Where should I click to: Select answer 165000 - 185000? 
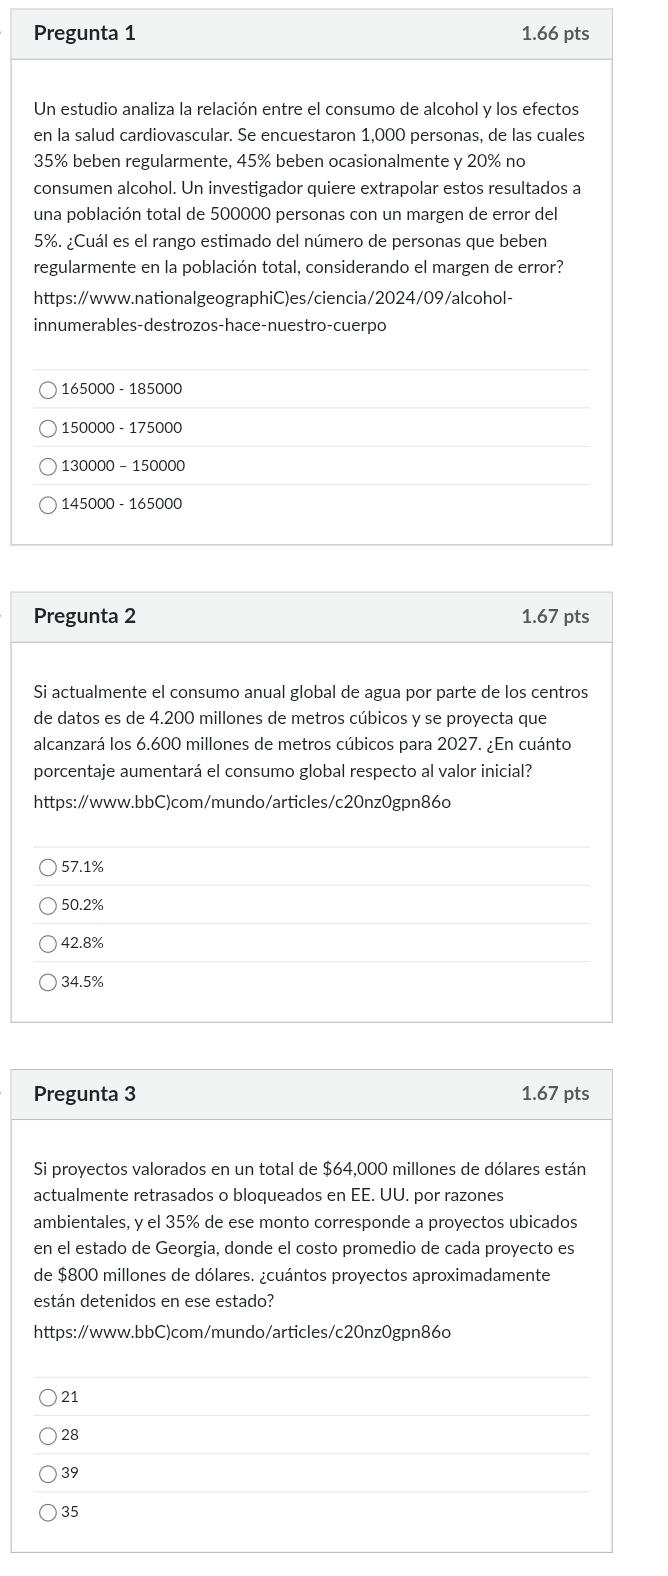(x=48, y=389)
